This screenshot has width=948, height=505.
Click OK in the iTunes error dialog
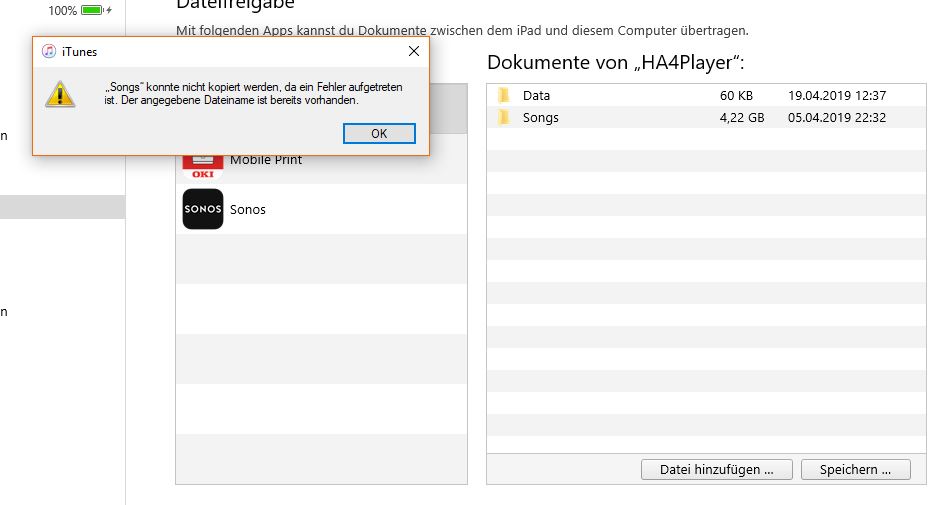click(379, 134)
